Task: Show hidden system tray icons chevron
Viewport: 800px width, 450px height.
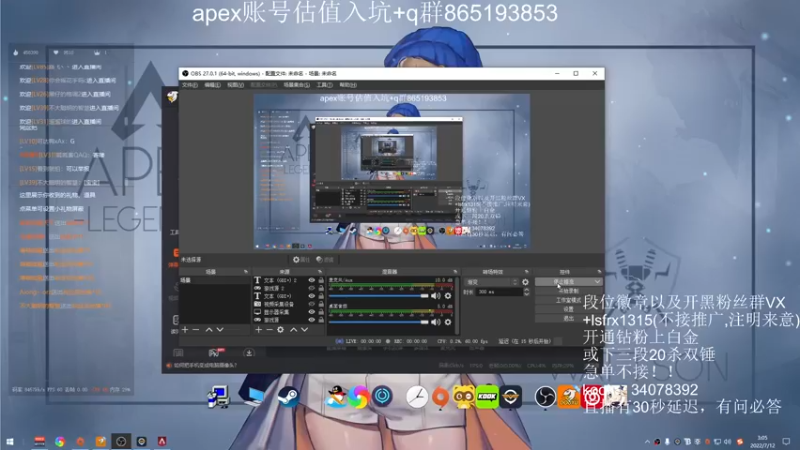Action: pyautogui.click(x=647, y=442)
